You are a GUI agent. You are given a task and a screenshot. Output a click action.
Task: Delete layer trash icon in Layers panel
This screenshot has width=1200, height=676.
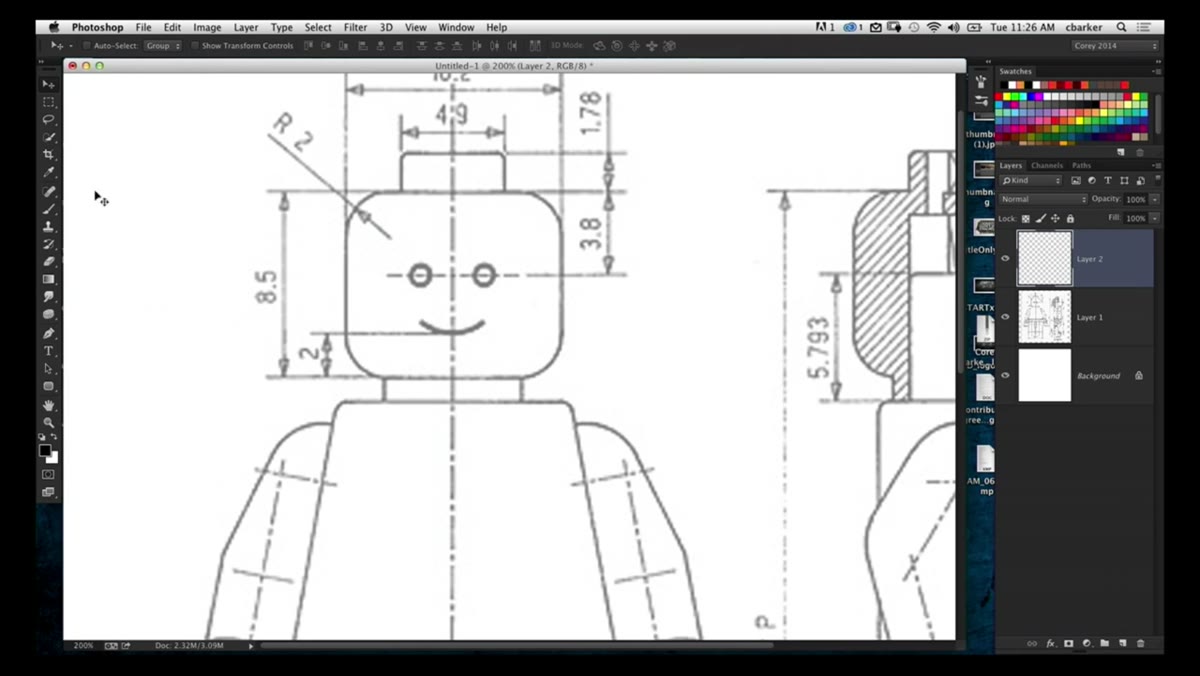pyautogui.click(x=1140, y=644)
